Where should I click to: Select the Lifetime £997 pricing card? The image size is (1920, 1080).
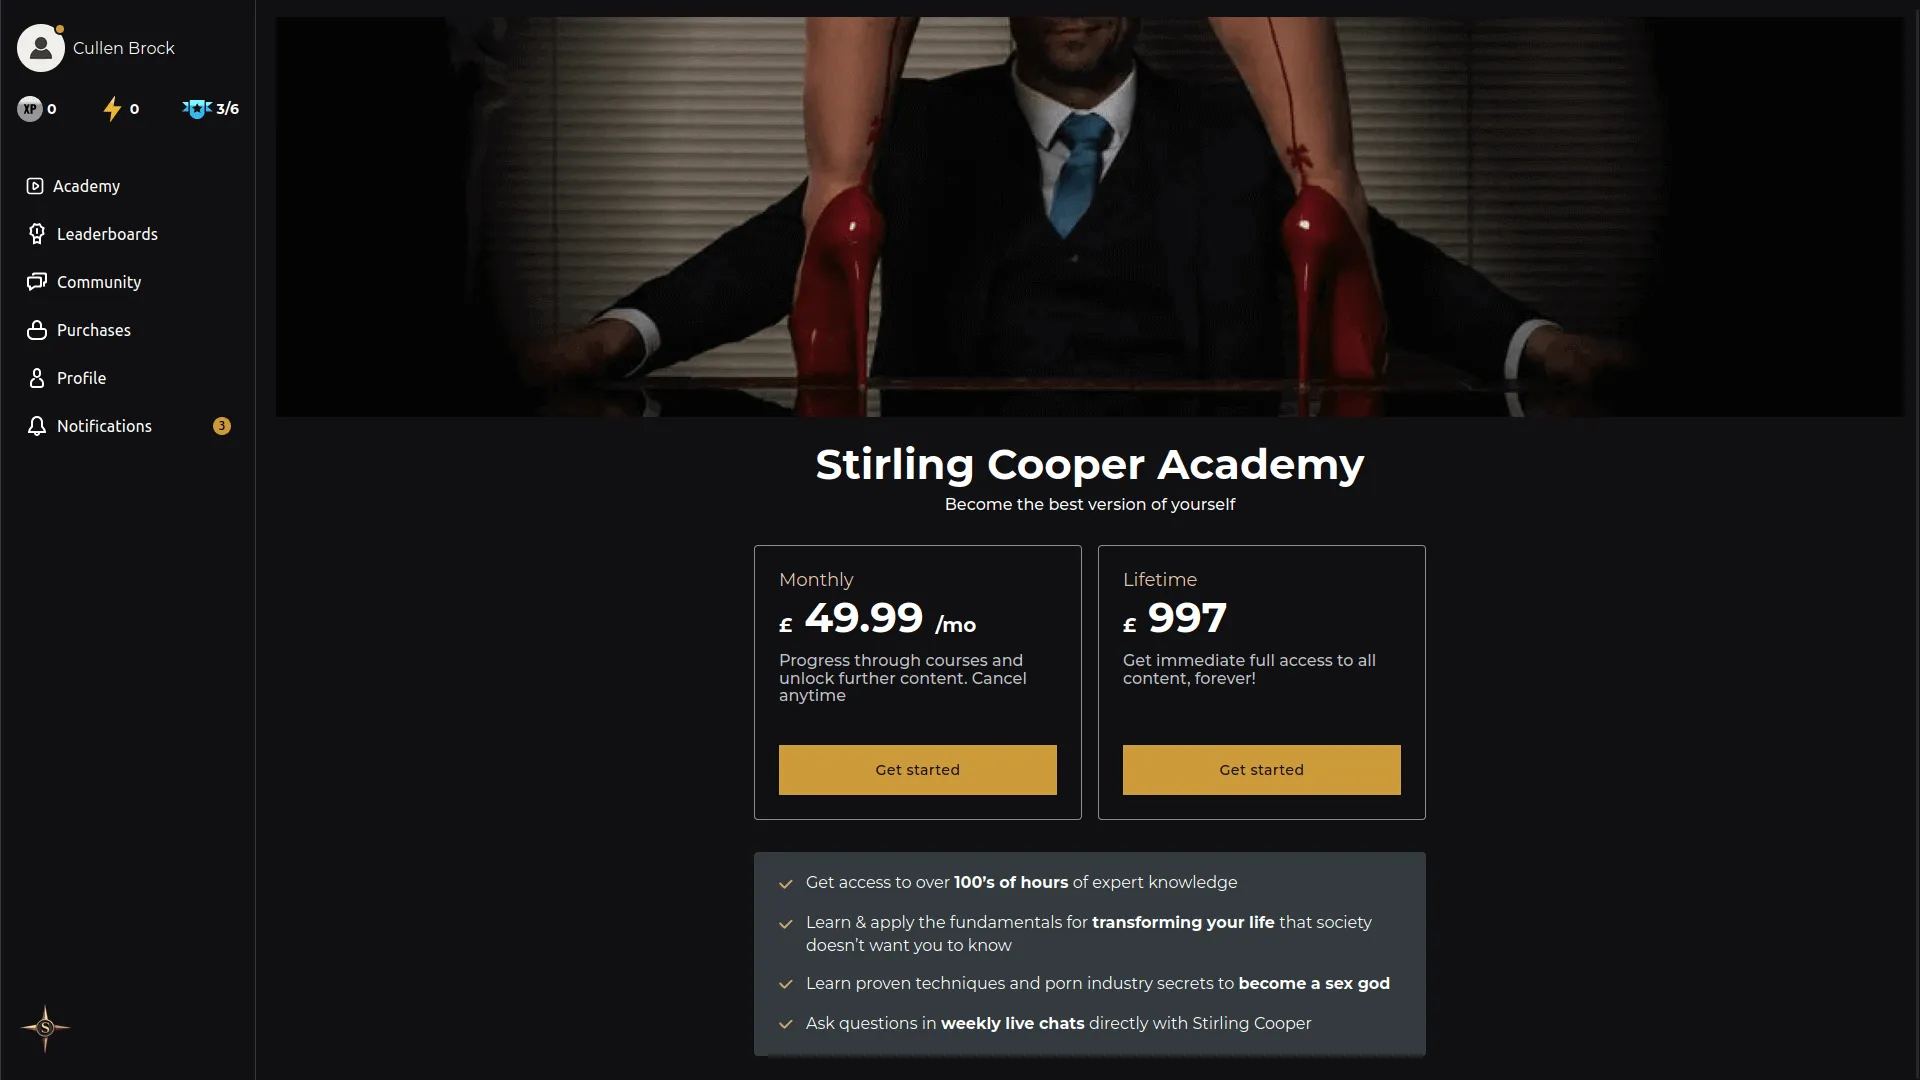pyautogui.click(x=1261, y=682)
